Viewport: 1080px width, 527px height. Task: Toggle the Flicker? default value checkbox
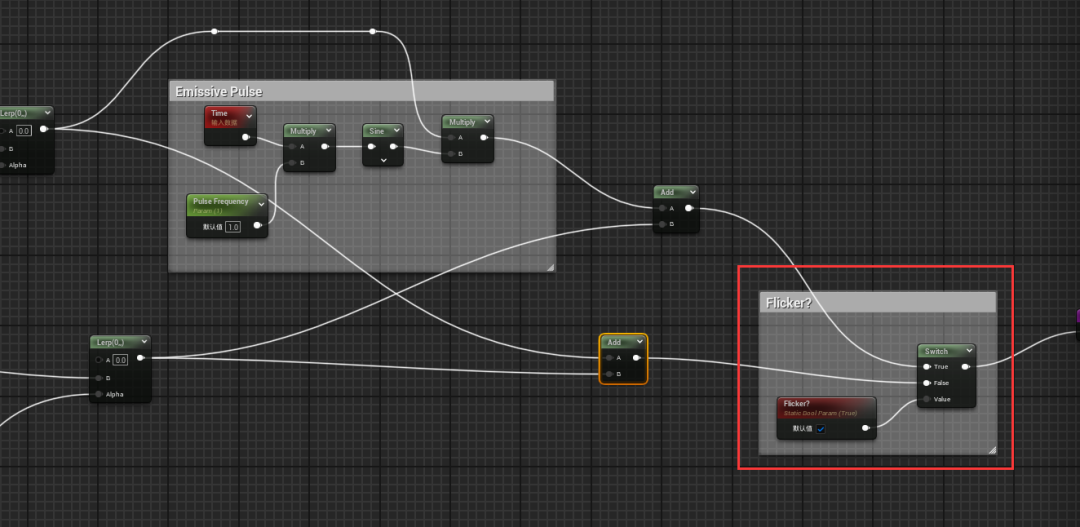point(820,428)
